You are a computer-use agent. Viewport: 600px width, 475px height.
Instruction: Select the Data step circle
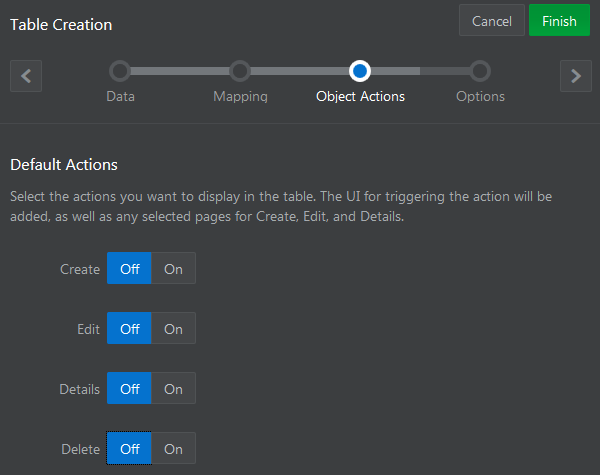(120, 71)
